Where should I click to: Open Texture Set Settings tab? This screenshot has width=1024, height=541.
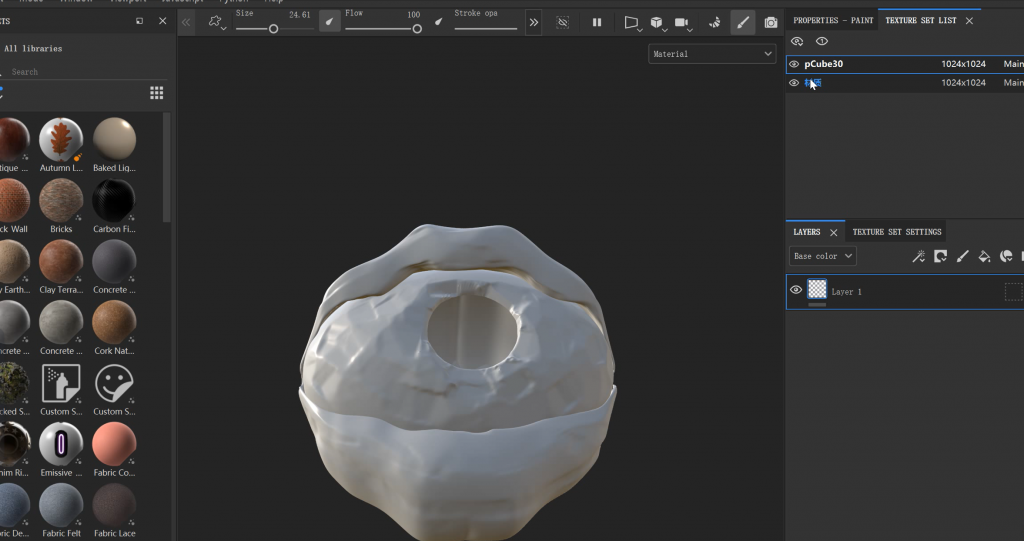pos(897,232)
